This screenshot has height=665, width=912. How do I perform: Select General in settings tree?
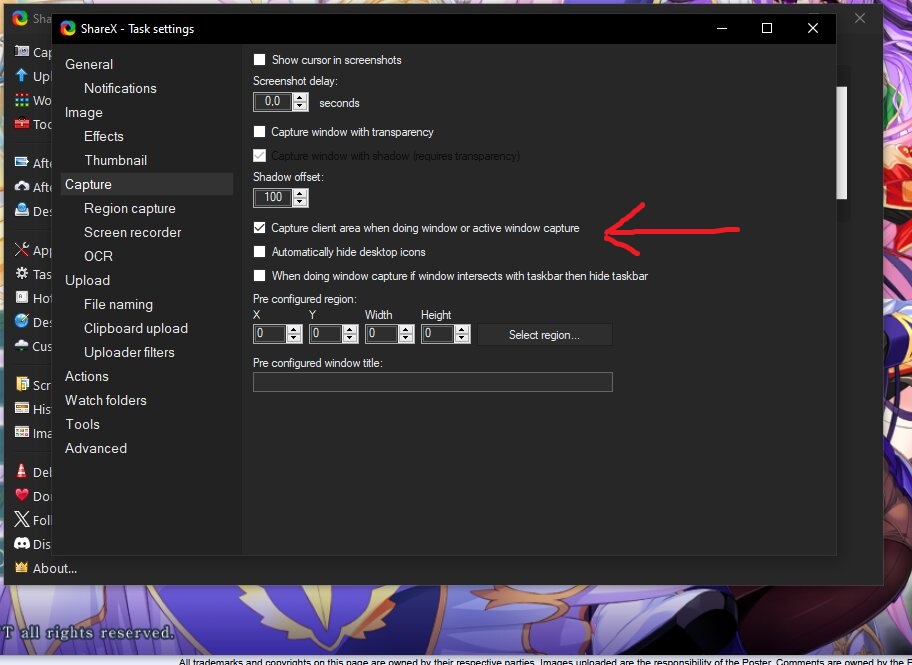tap(89, 64)
